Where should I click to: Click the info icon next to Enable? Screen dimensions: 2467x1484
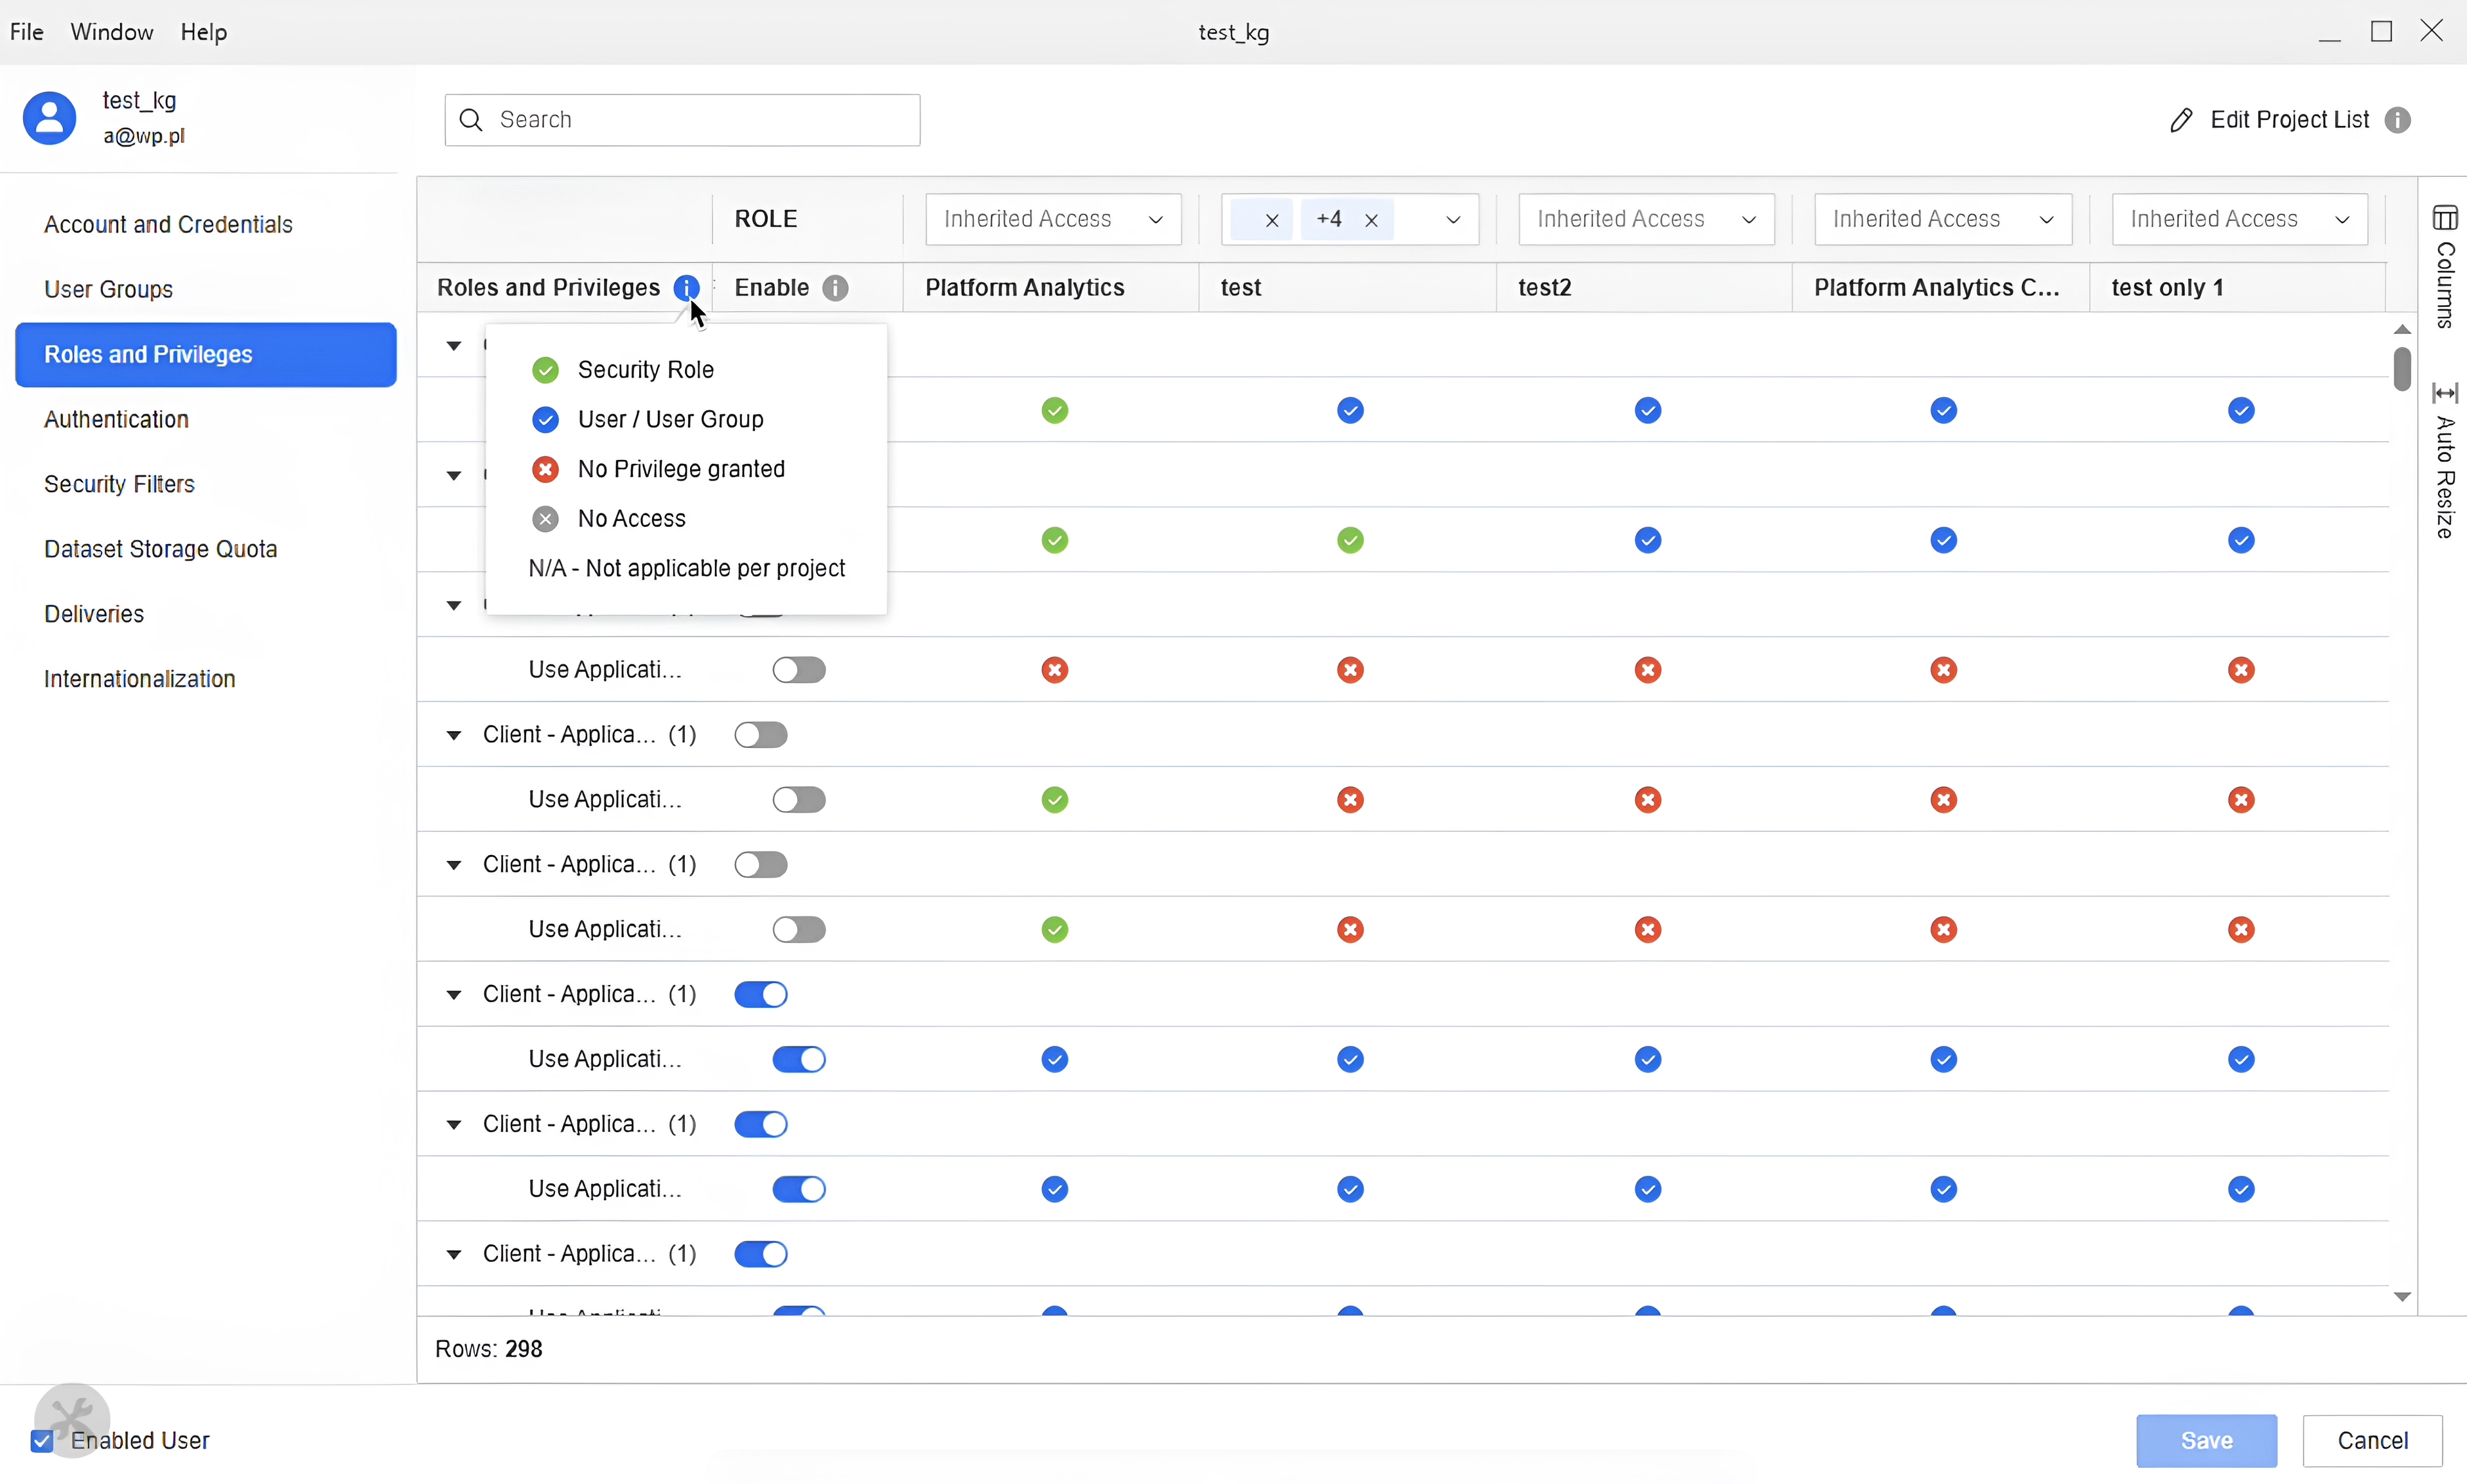[836, 288]
